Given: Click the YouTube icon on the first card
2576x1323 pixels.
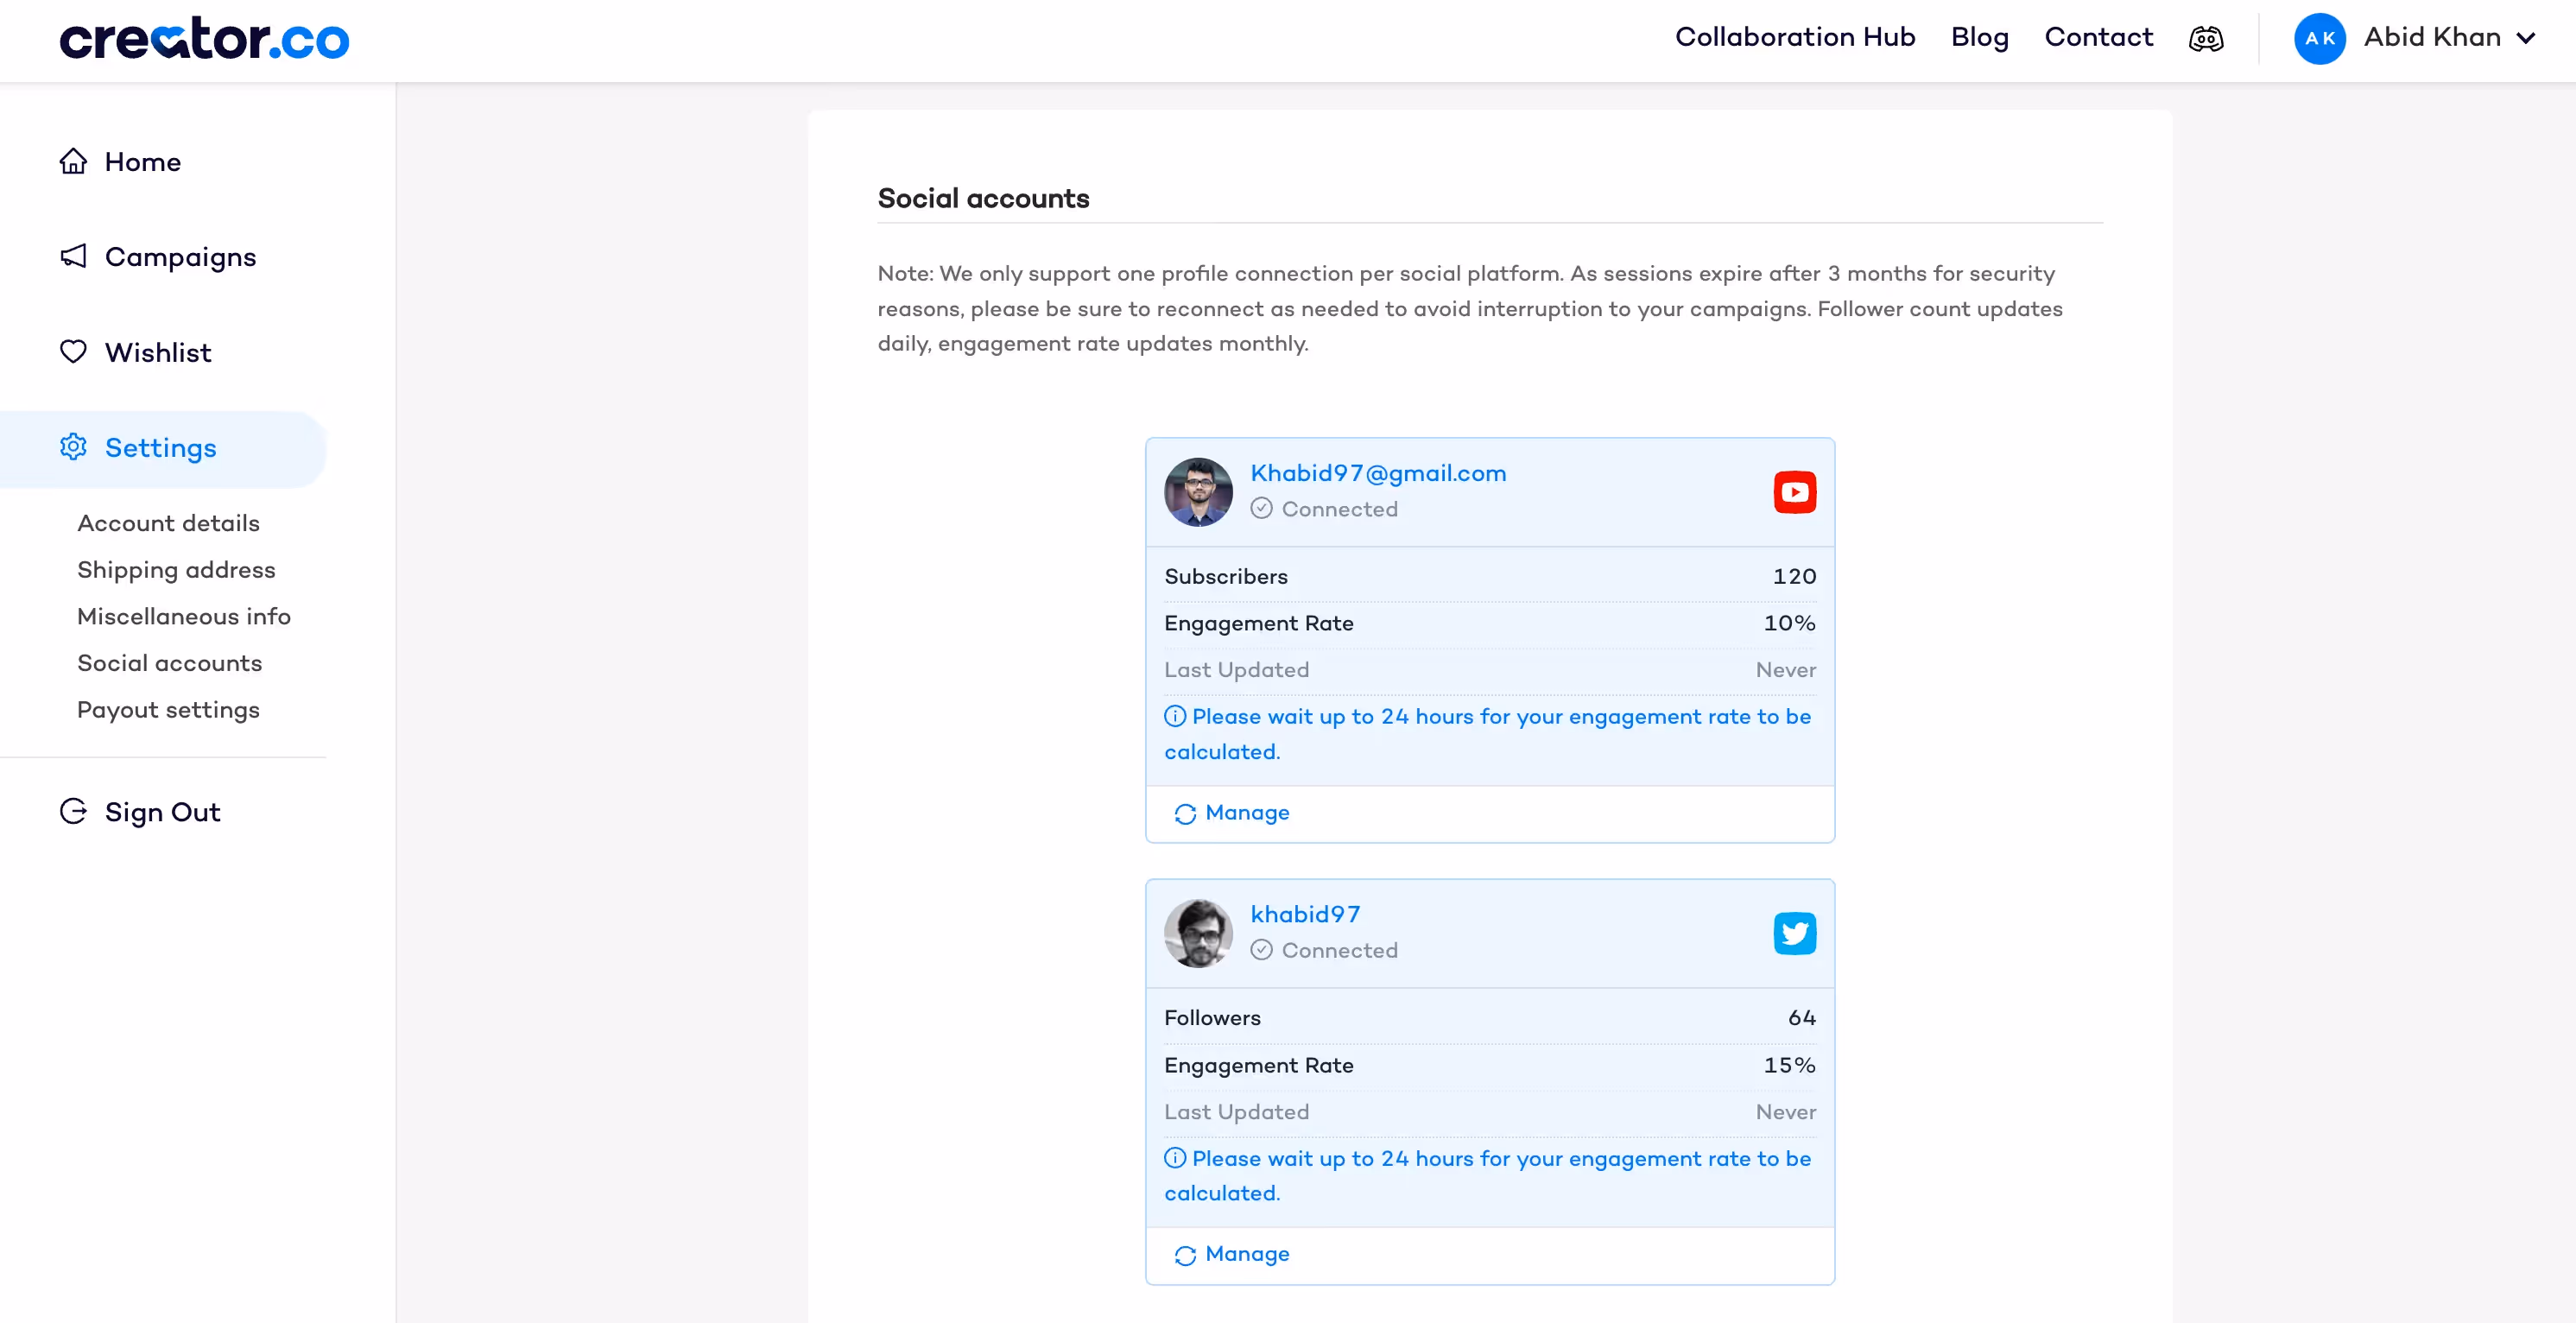Looking at the screenshot, I should coord(1794,492).
